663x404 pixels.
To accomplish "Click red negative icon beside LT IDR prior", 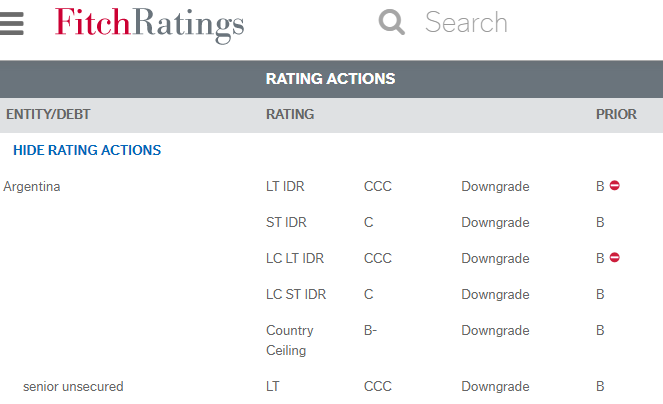I will [614, 185].
